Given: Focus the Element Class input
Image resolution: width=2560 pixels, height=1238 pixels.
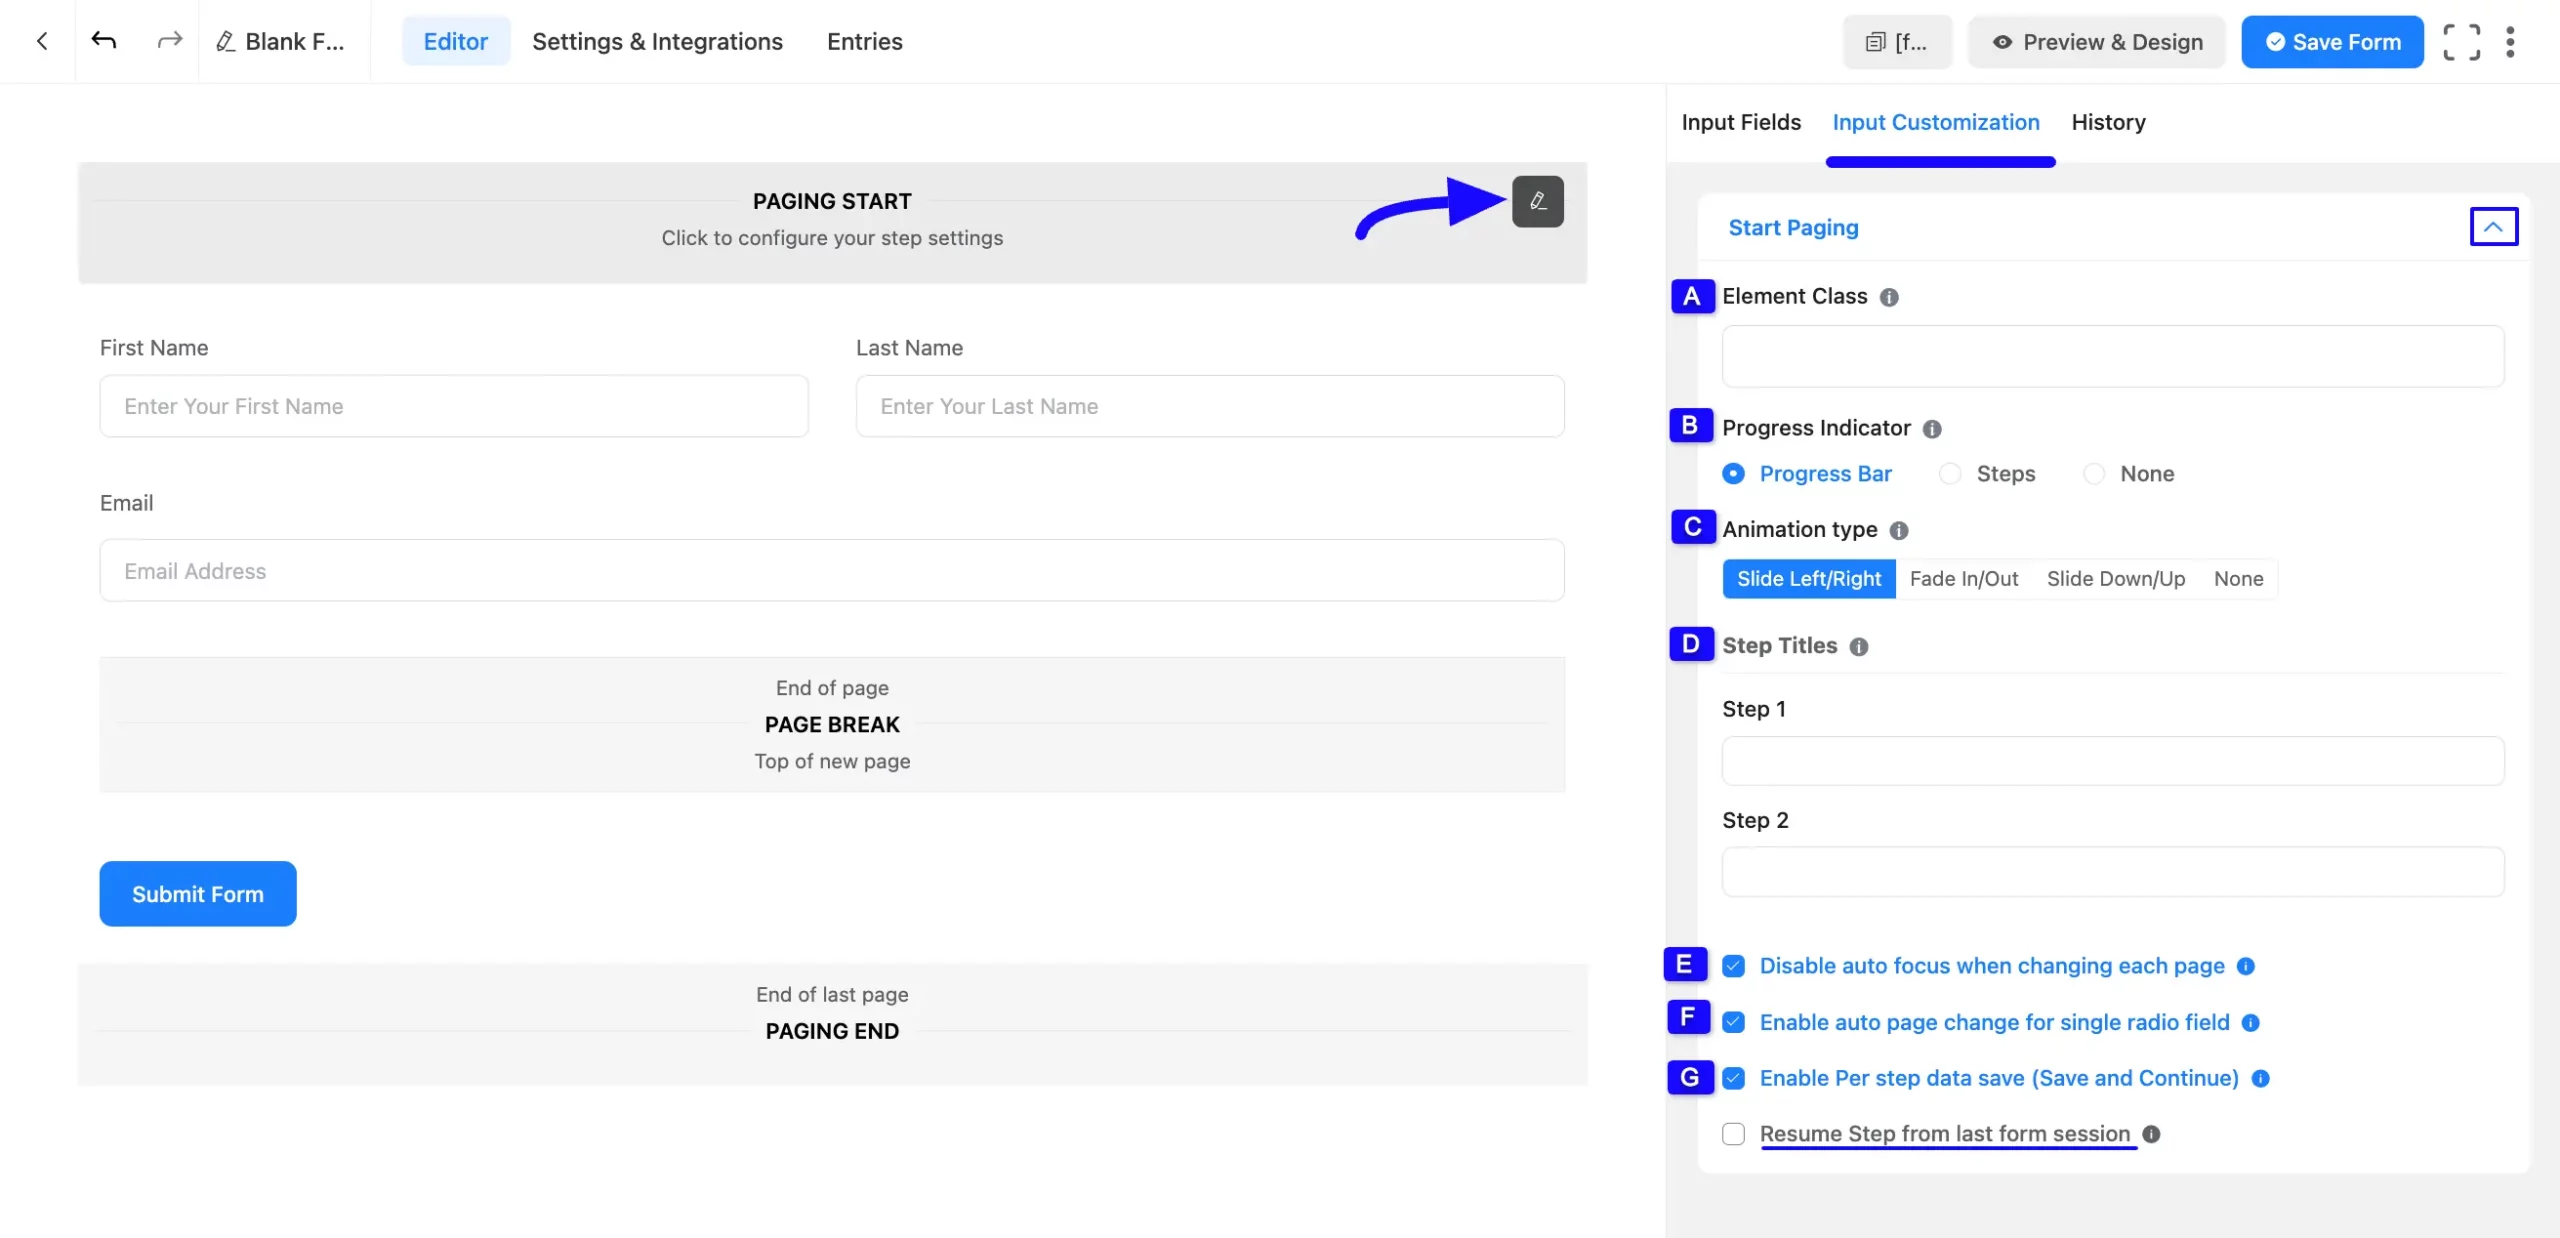Looking at the screenshot, I should [2113, 356].
